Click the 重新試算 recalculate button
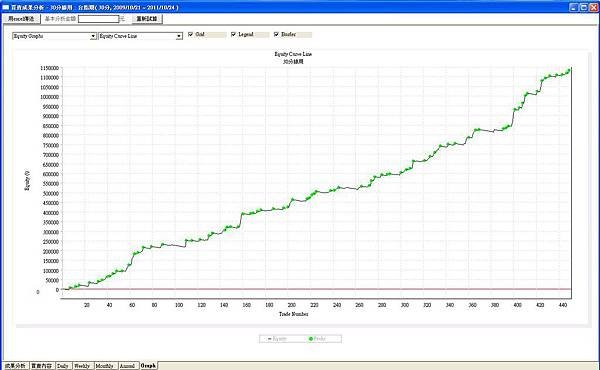Screen dimensions: 600x370 click(x=147, y=19)
